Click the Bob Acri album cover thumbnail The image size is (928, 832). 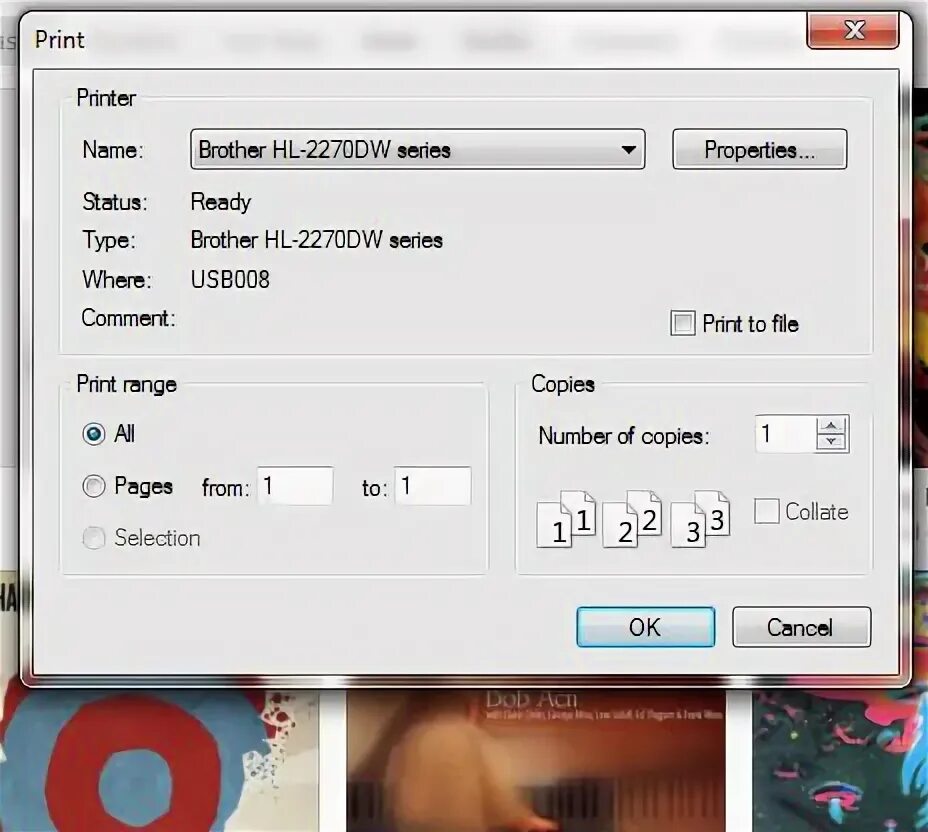536,760
